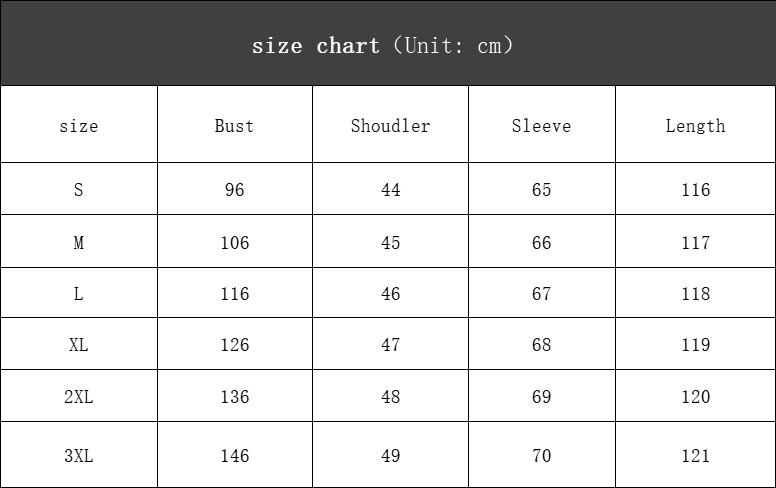Image resolution: width=776 pixels, height=488 pixels.
Task: Click sleeve value 70
Action: pyautogui.click(x=541, y=456)
